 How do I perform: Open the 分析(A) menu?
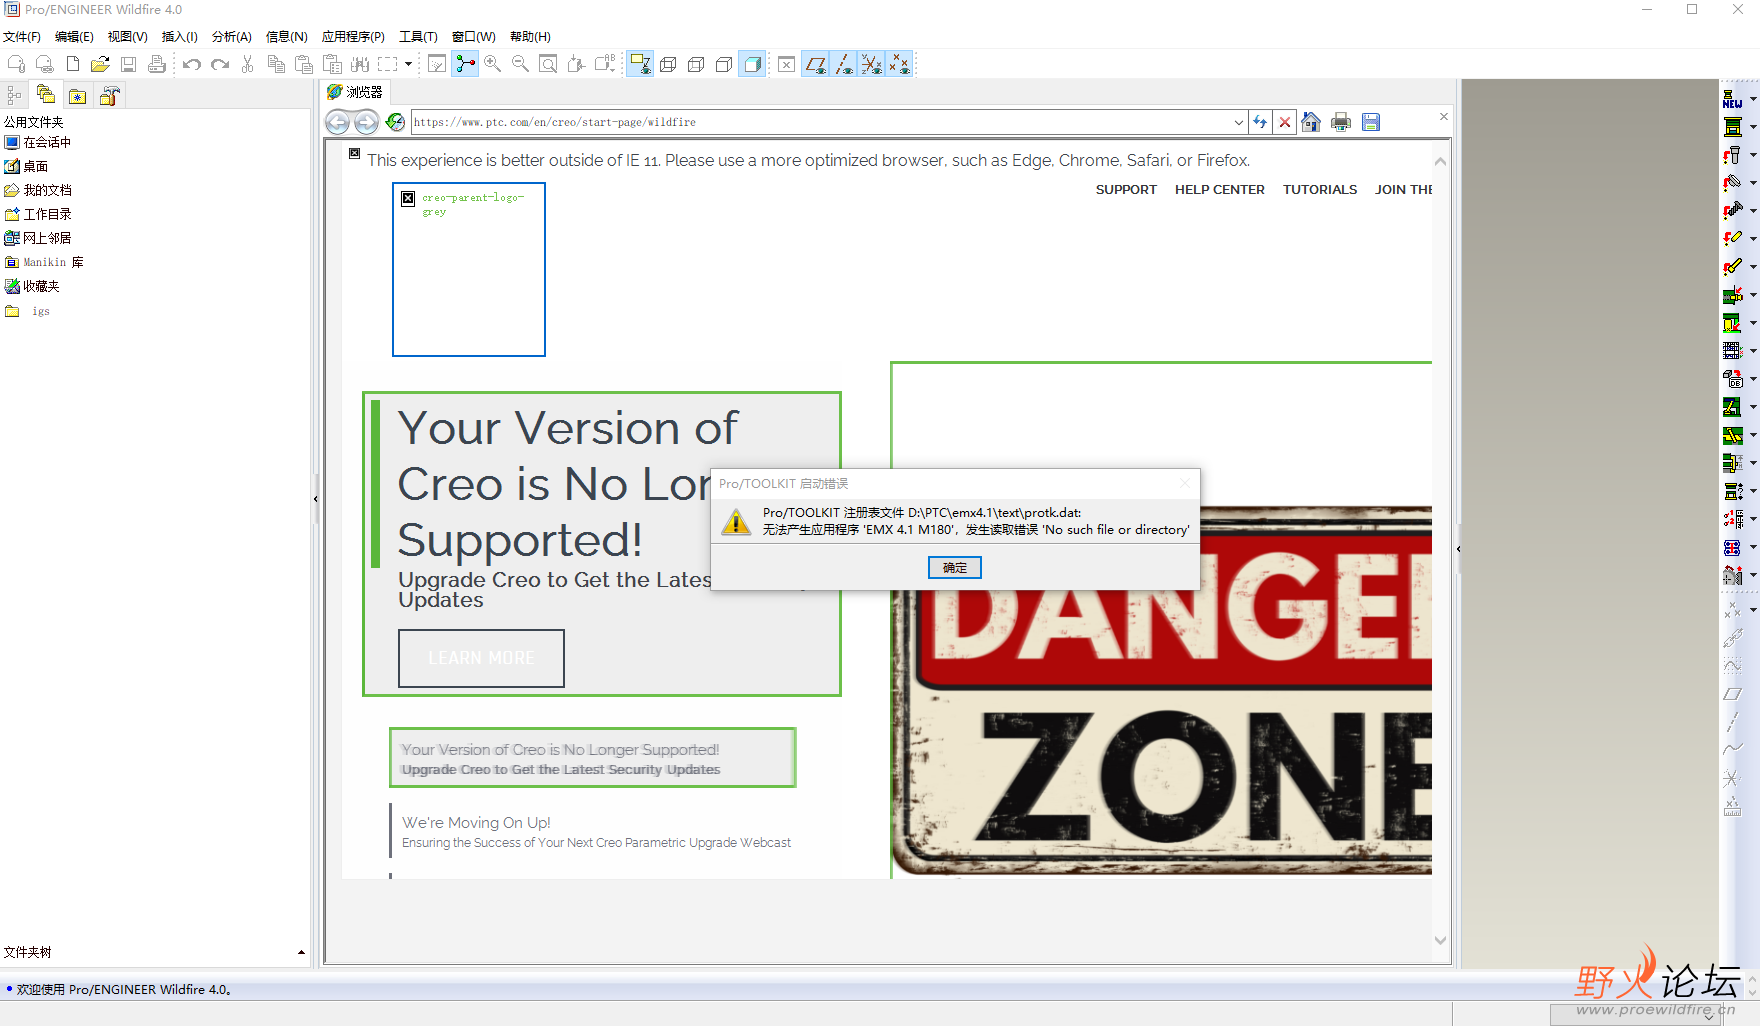pyautogui.click(x=231, y=36)
